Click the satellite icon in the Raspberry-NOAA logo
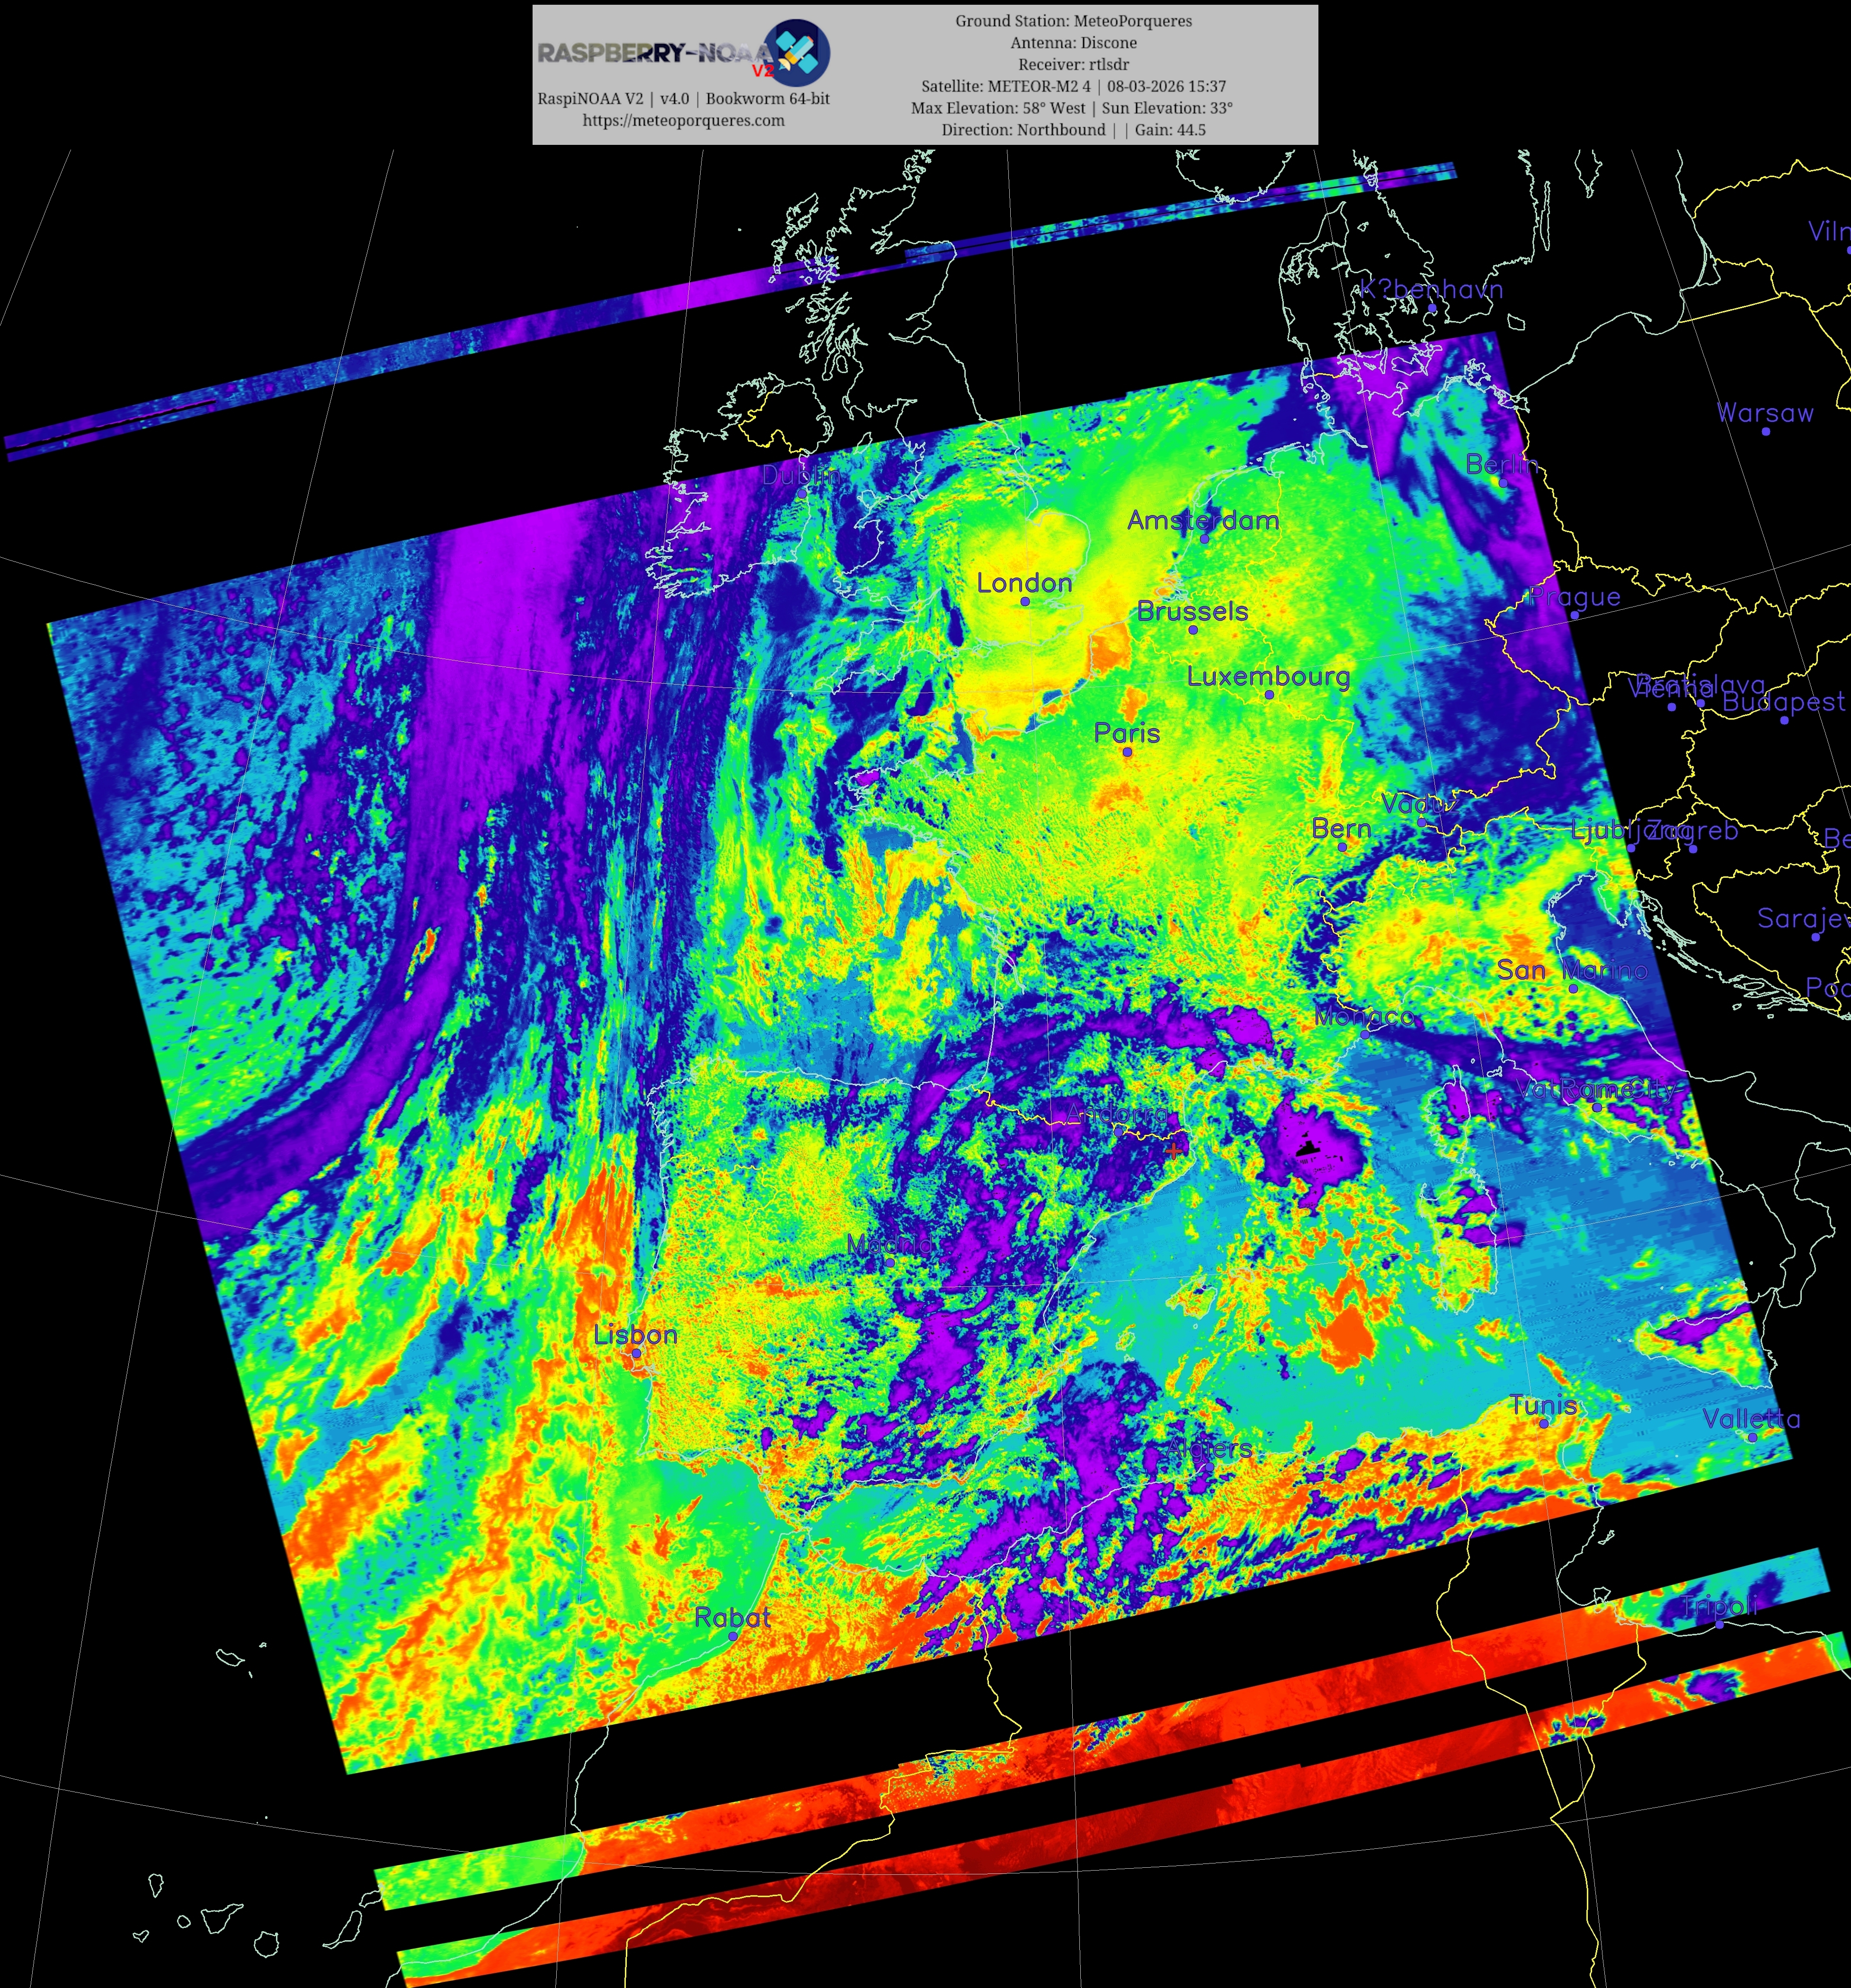 click(797, 52)
